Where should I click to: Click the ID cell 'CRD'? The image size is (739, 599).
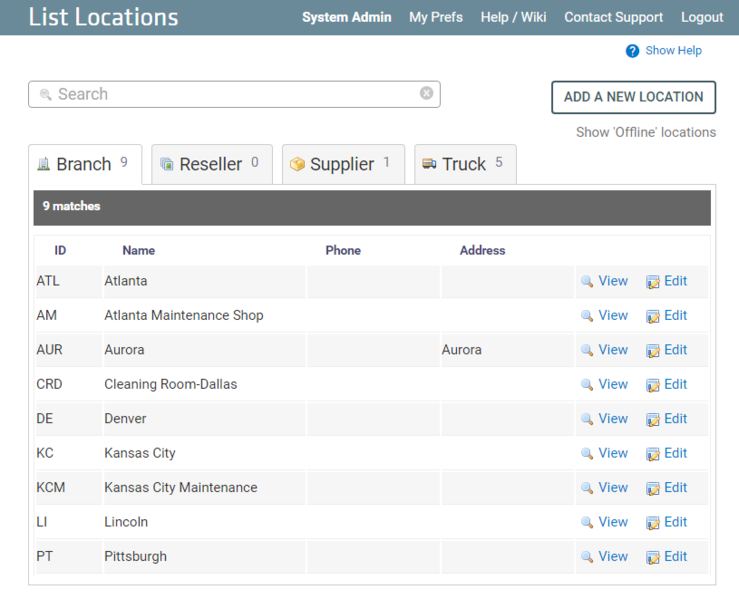(49, 384)
